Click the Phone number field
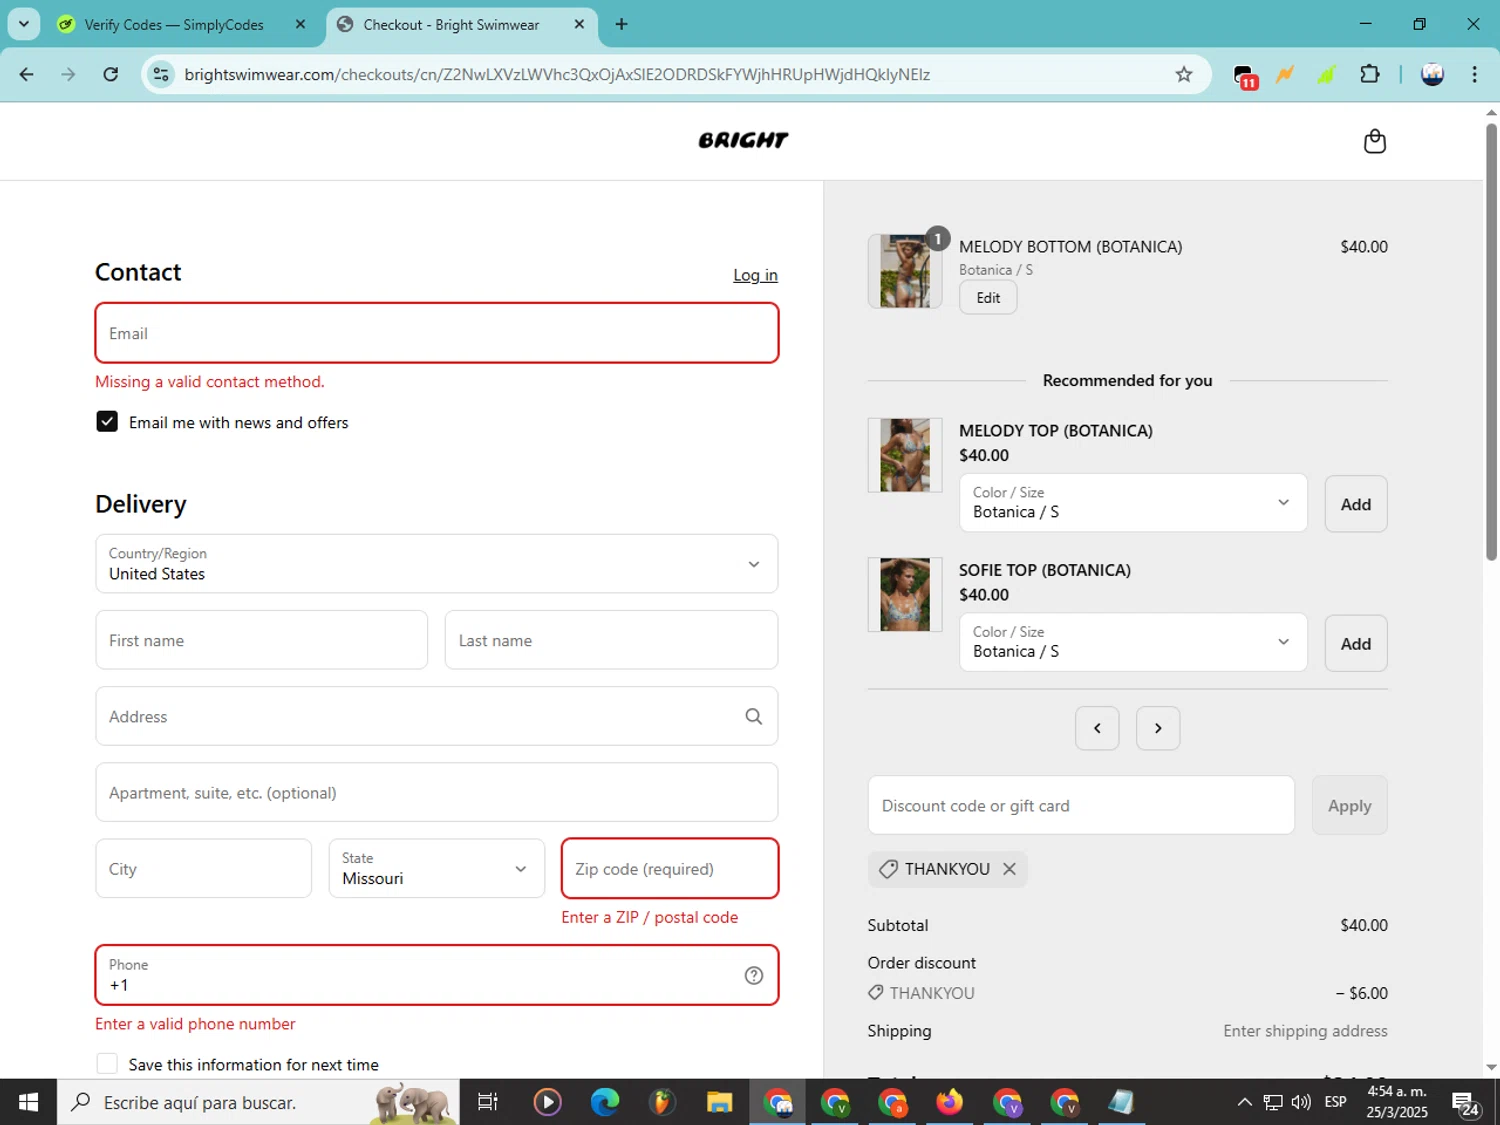This screenshot has height=1125, width=1500. (x=437, y=975)
